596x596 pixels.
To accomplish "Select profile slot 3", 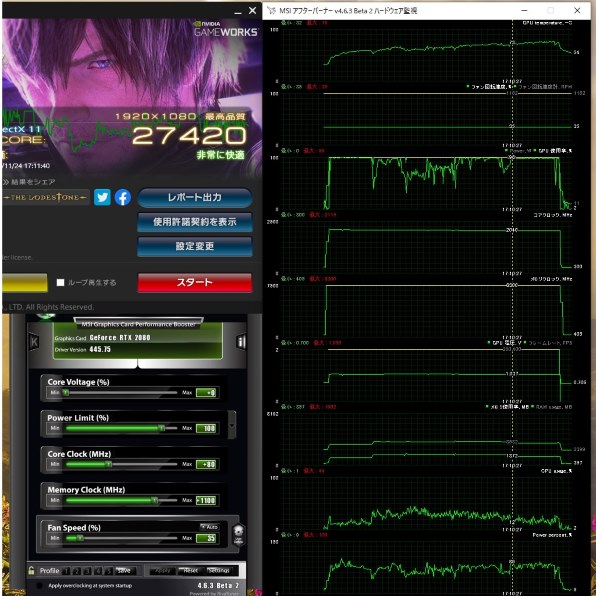I will (x=88, y=571).
